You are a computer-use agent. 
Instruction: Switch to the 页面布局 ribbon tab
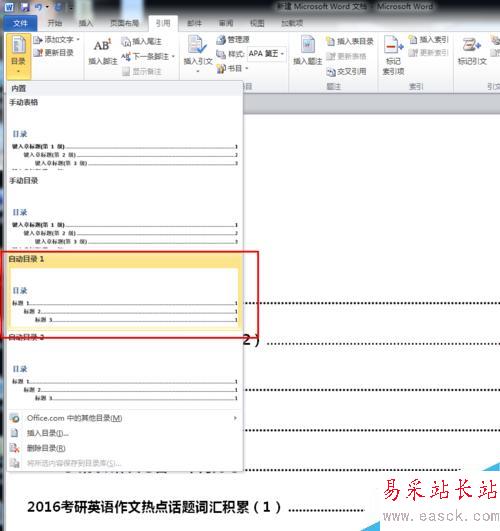[125, 23]
